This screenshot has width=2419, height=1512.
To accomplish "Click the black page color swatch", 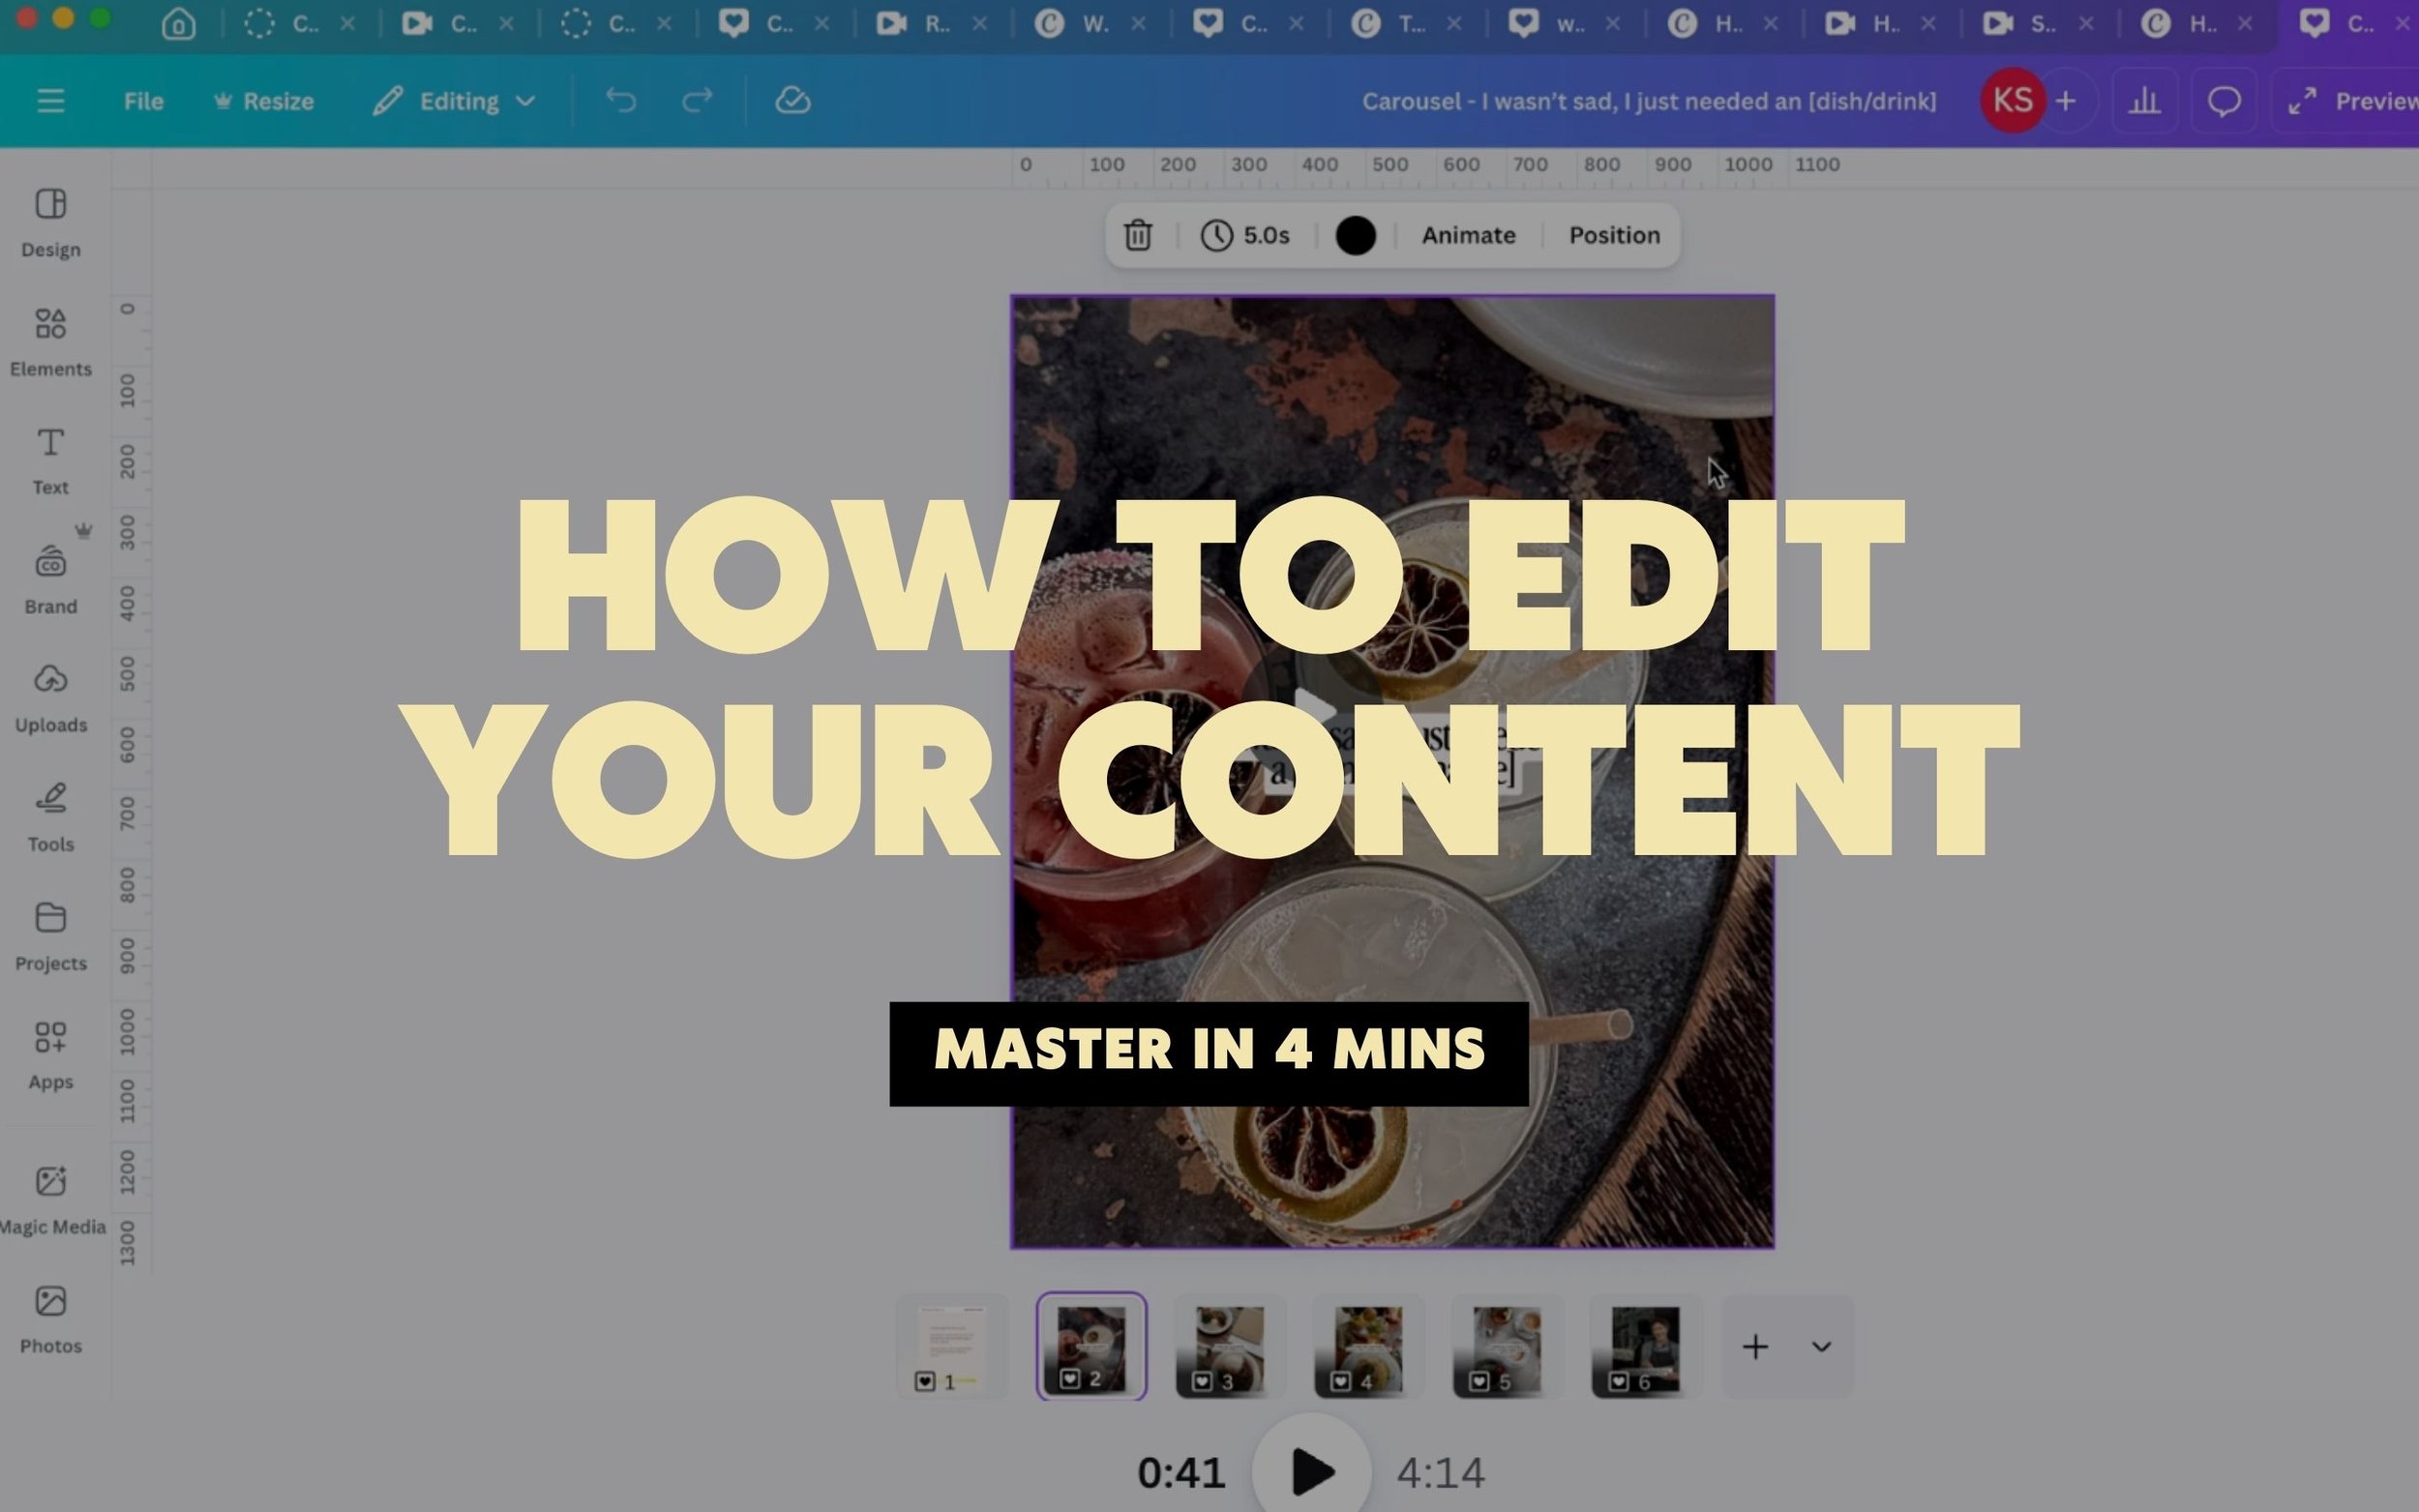I will point(1355,236).
